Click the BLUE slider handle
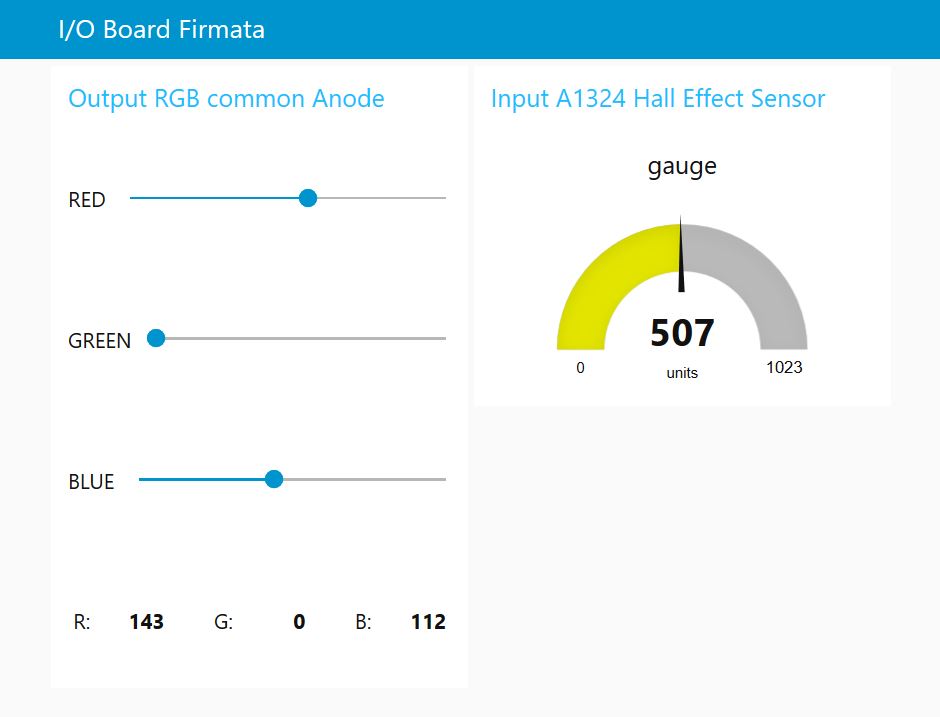 [x=274, y=479]
